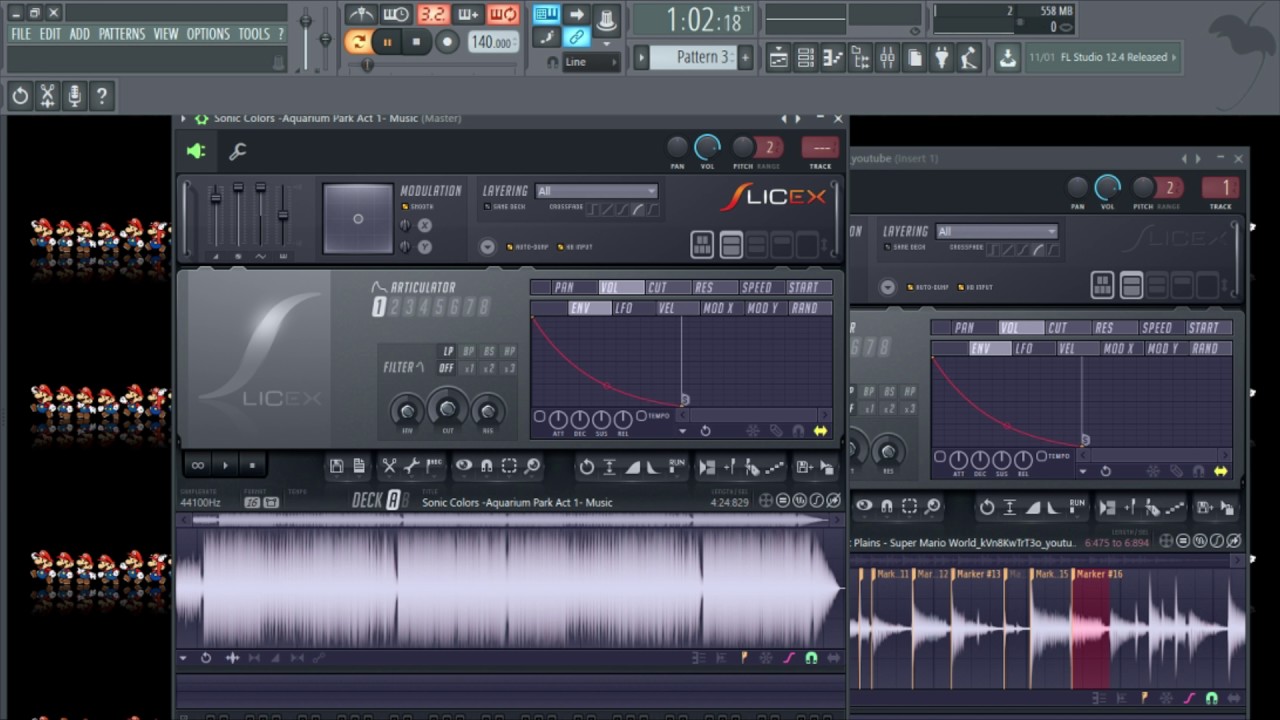Click the undo history icon in toolbar

coord(20,96)
